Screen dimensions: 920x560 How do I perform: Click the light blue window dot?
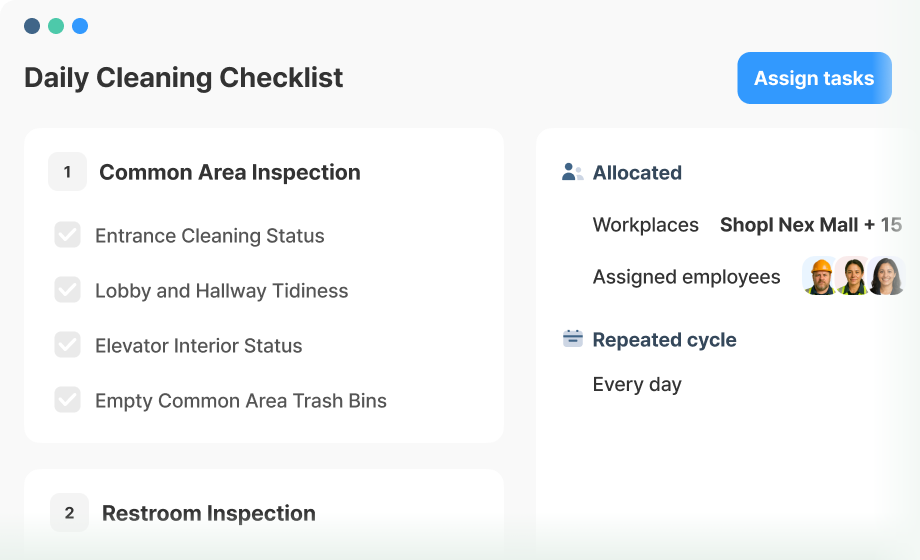point(80,26)
